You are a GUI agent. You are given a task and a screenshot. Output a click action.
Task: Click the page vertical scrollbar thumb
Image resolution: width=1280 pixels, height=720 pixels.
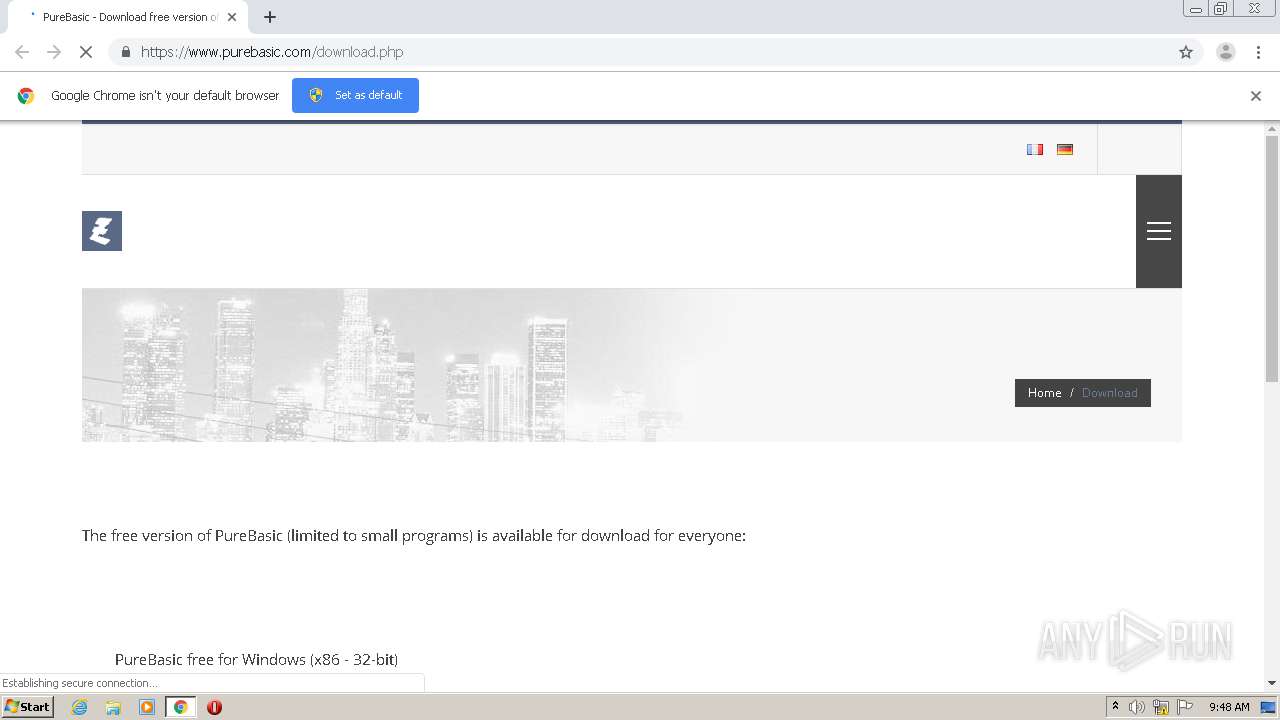[1272, 258]
